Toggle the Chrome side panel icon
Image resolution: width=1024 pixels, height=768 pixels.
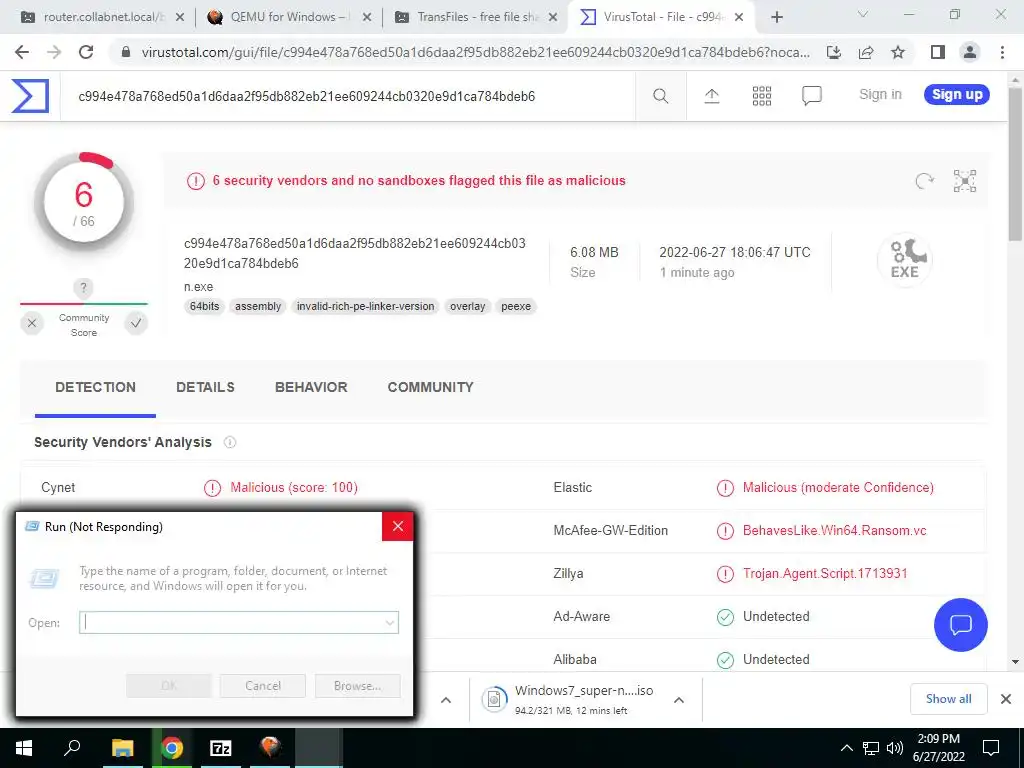point(938,52)
